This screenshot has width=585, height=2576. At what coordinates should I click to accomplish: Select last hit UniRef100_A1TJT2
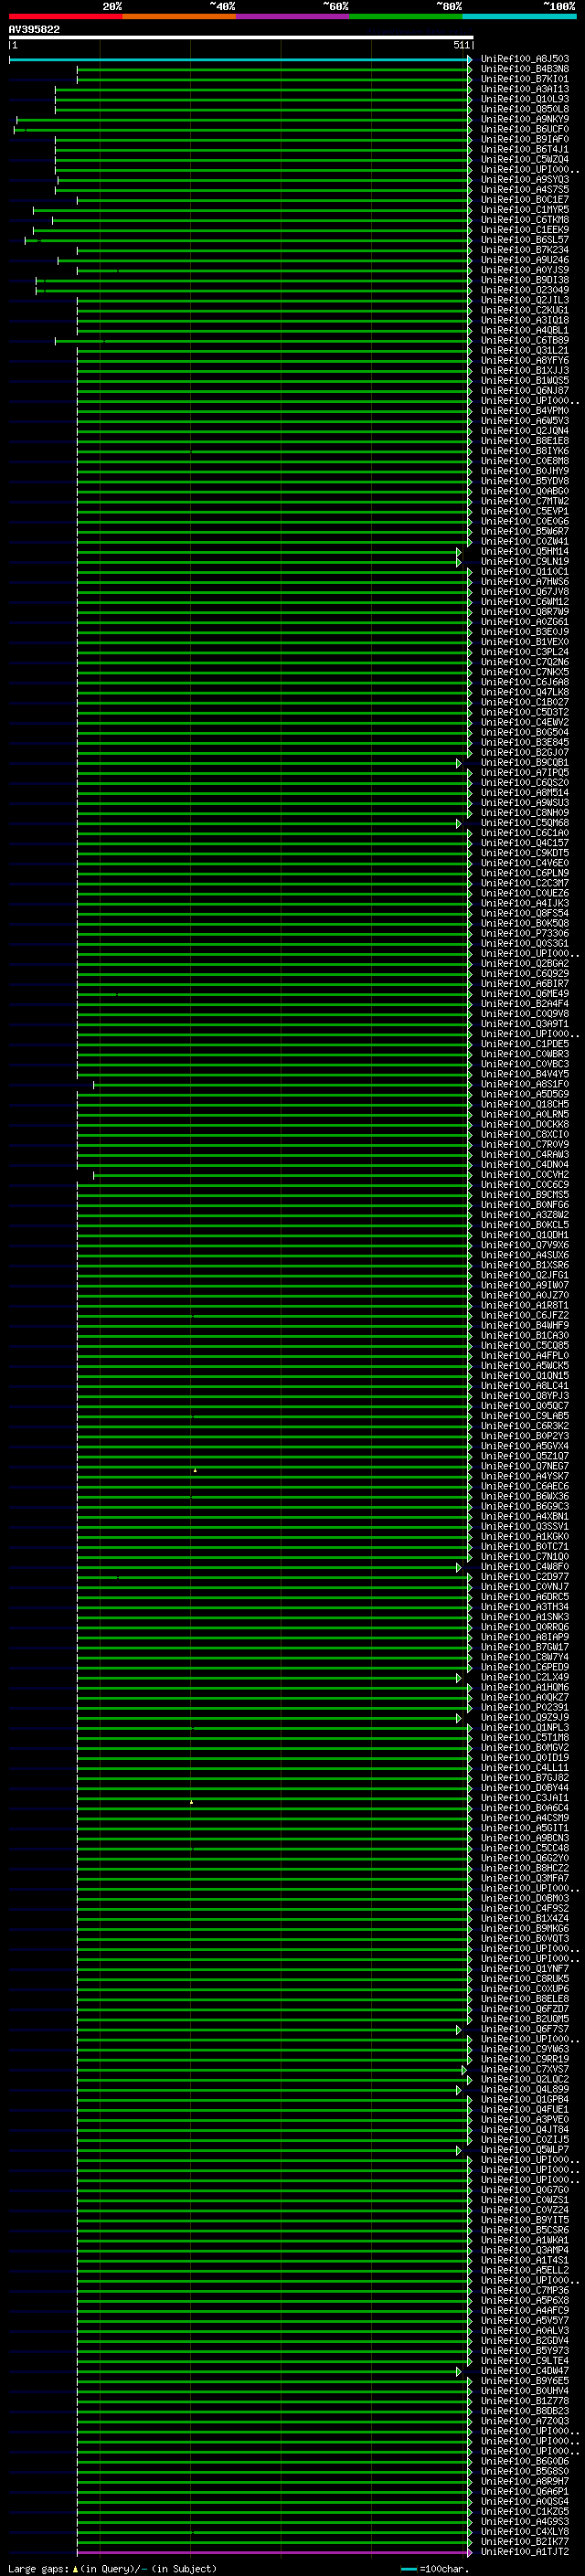tap(525, 2552)
